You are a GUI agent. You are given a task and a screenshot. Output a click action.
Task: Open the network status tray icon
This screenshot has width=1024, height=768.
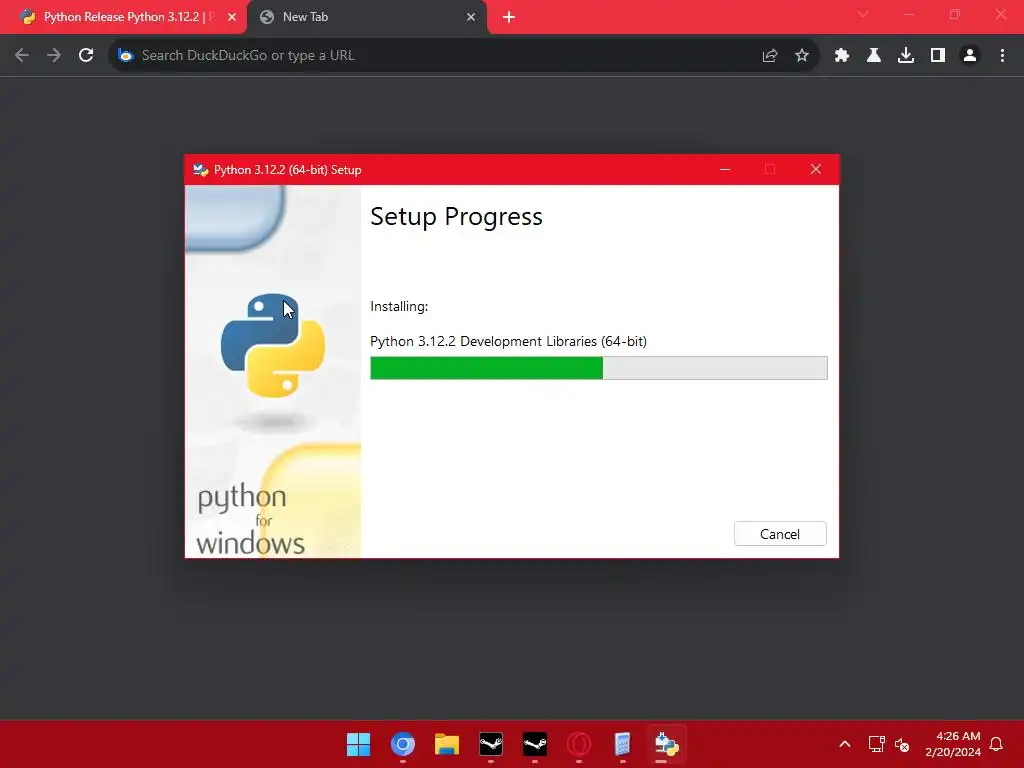(x=876, y=744)
